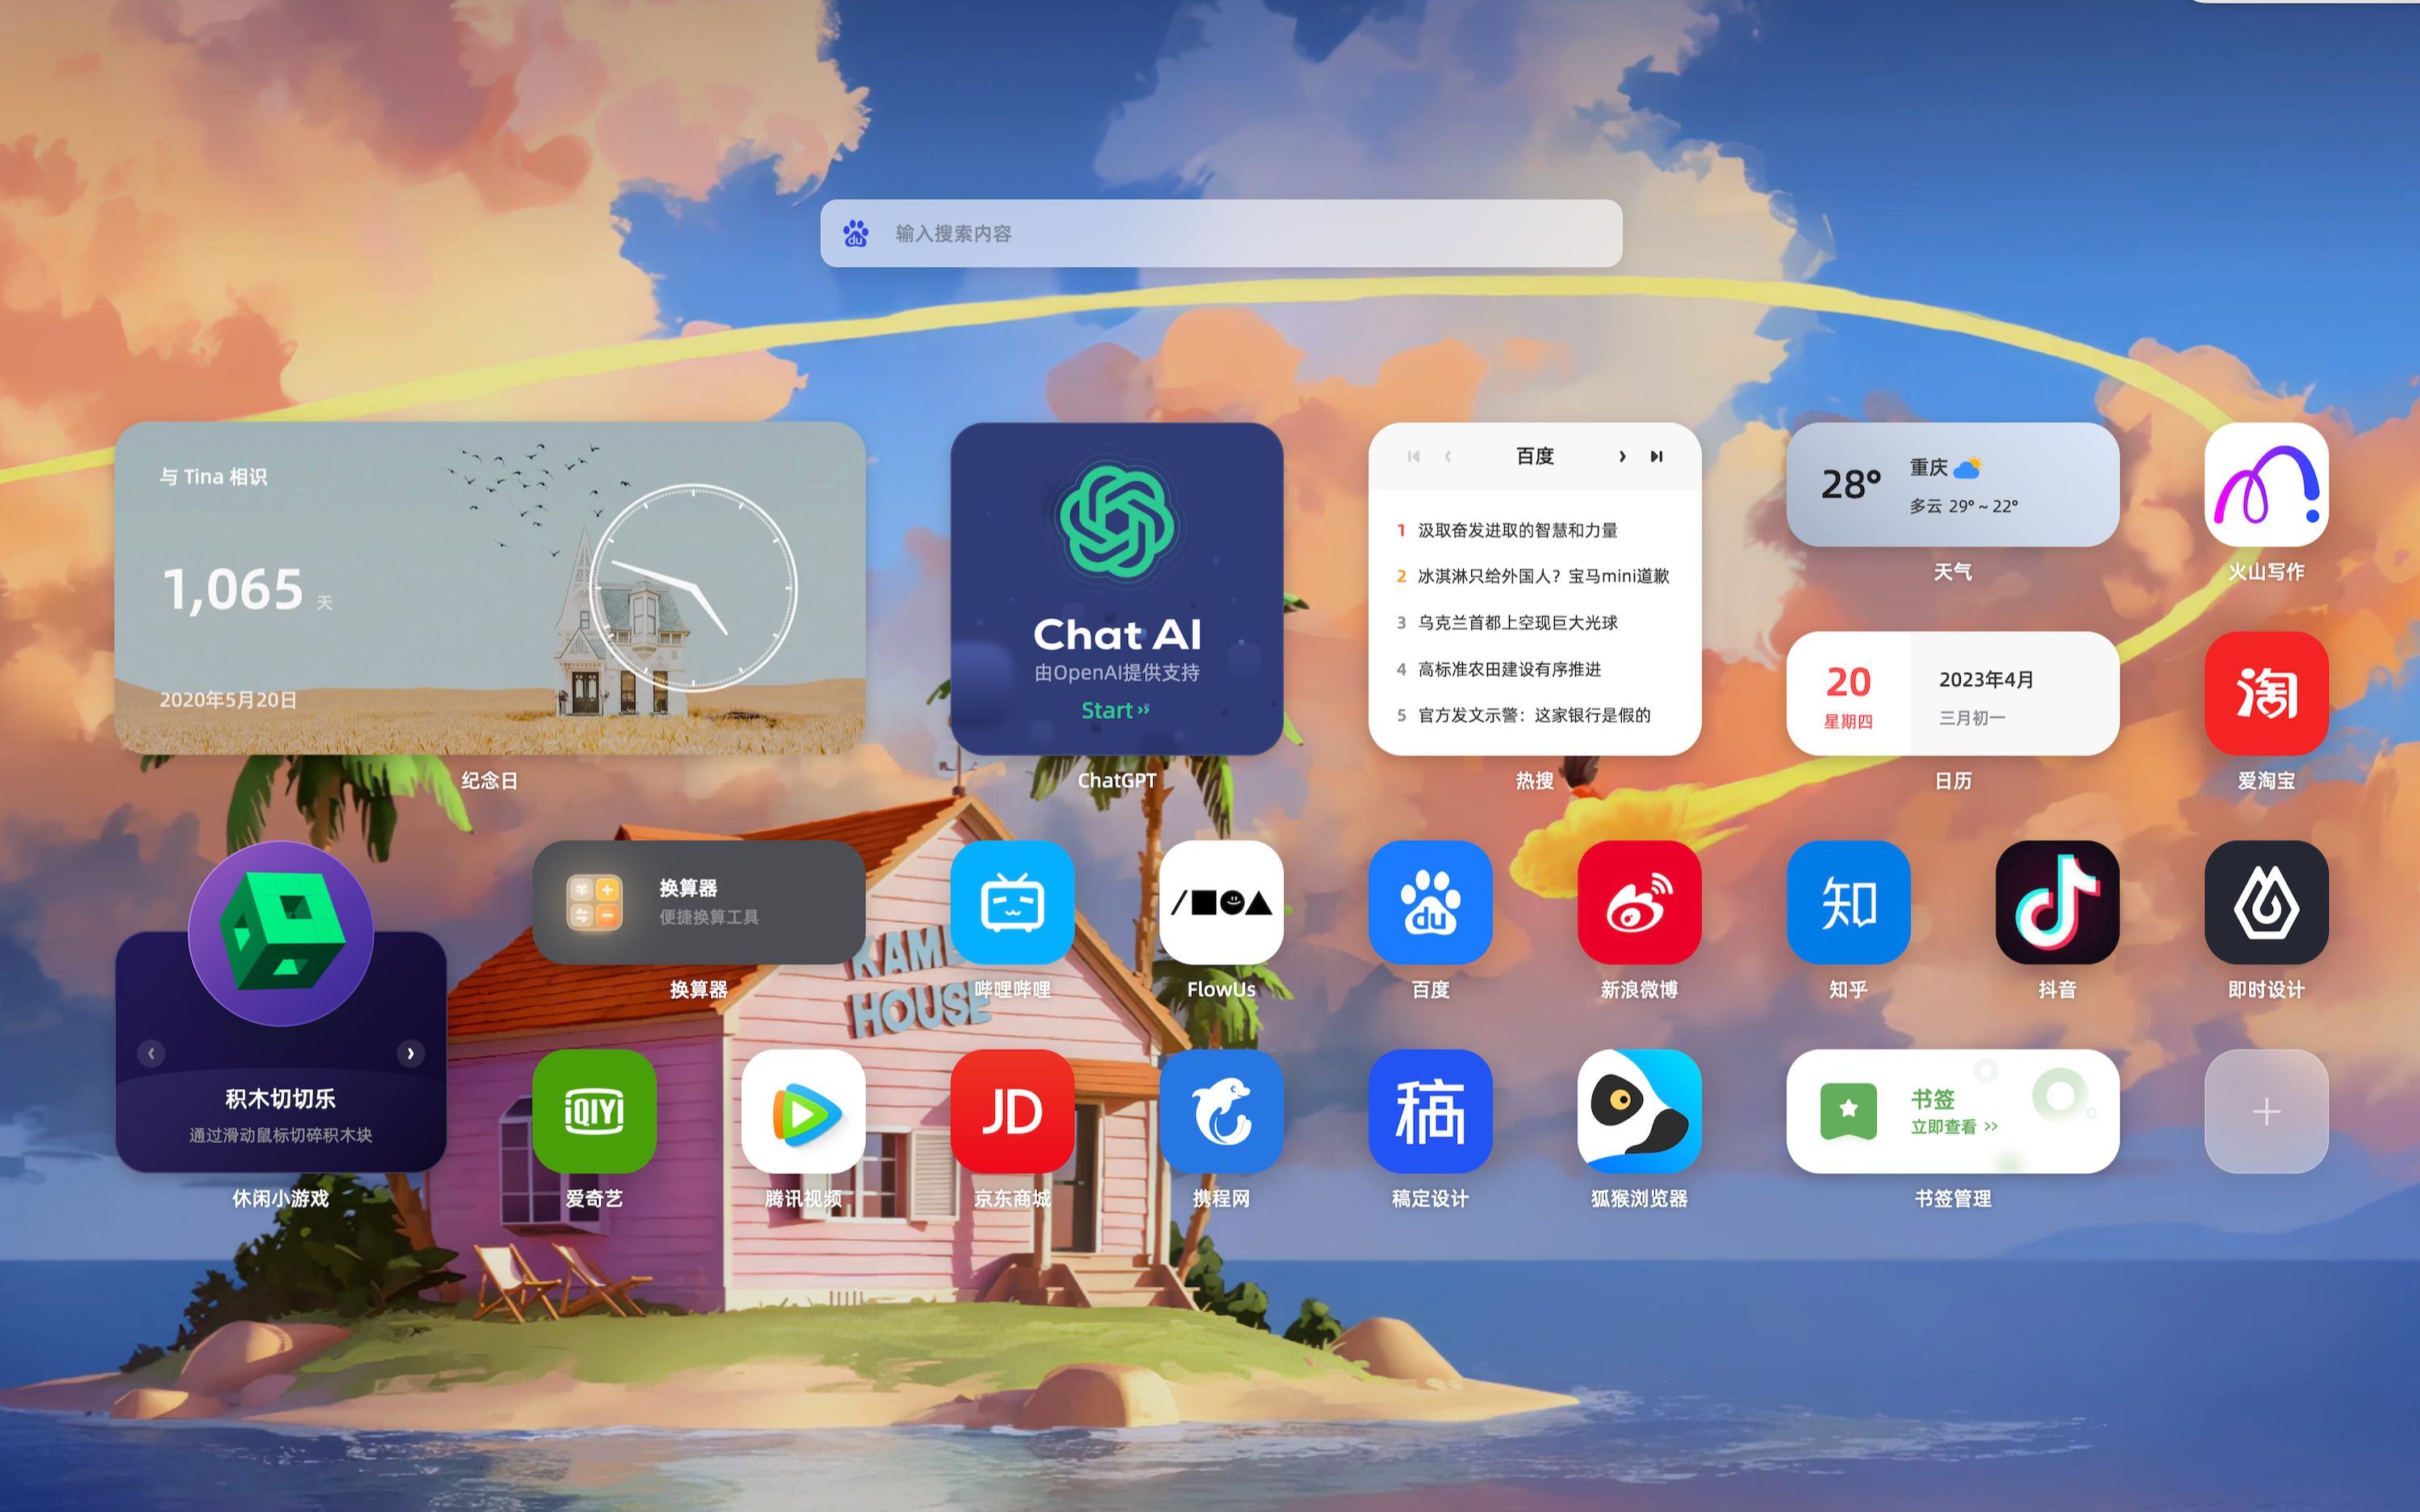Click the 输入搜索内容 search field
2420x1512 pixels.
click(1221, 233)
